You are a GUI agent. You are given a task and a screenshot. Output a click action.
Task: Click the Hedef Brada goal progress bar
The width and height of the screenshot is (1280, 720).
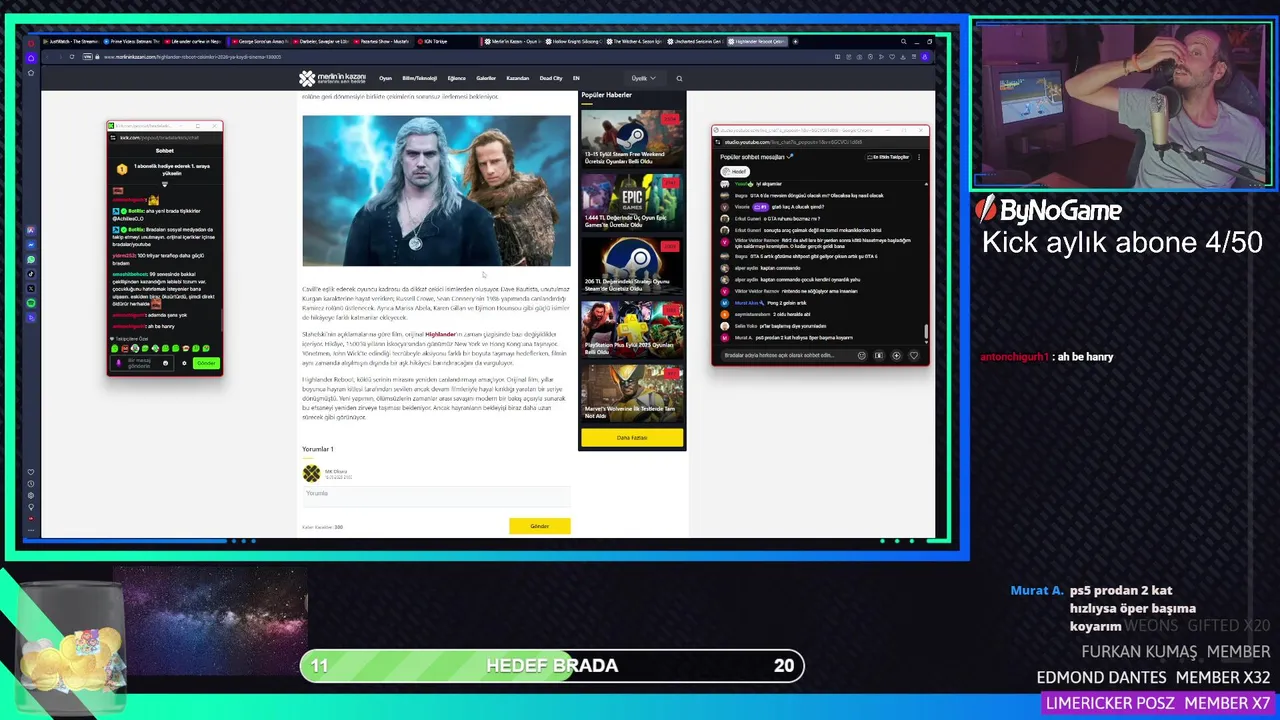point(552,666)
